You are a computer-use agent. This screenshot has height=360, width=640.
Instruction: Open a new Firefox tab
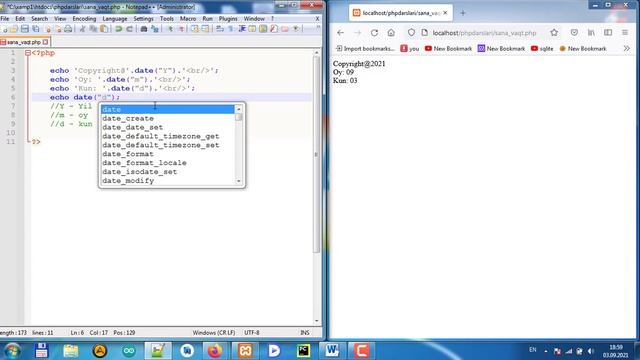click(x=463, y=13)
